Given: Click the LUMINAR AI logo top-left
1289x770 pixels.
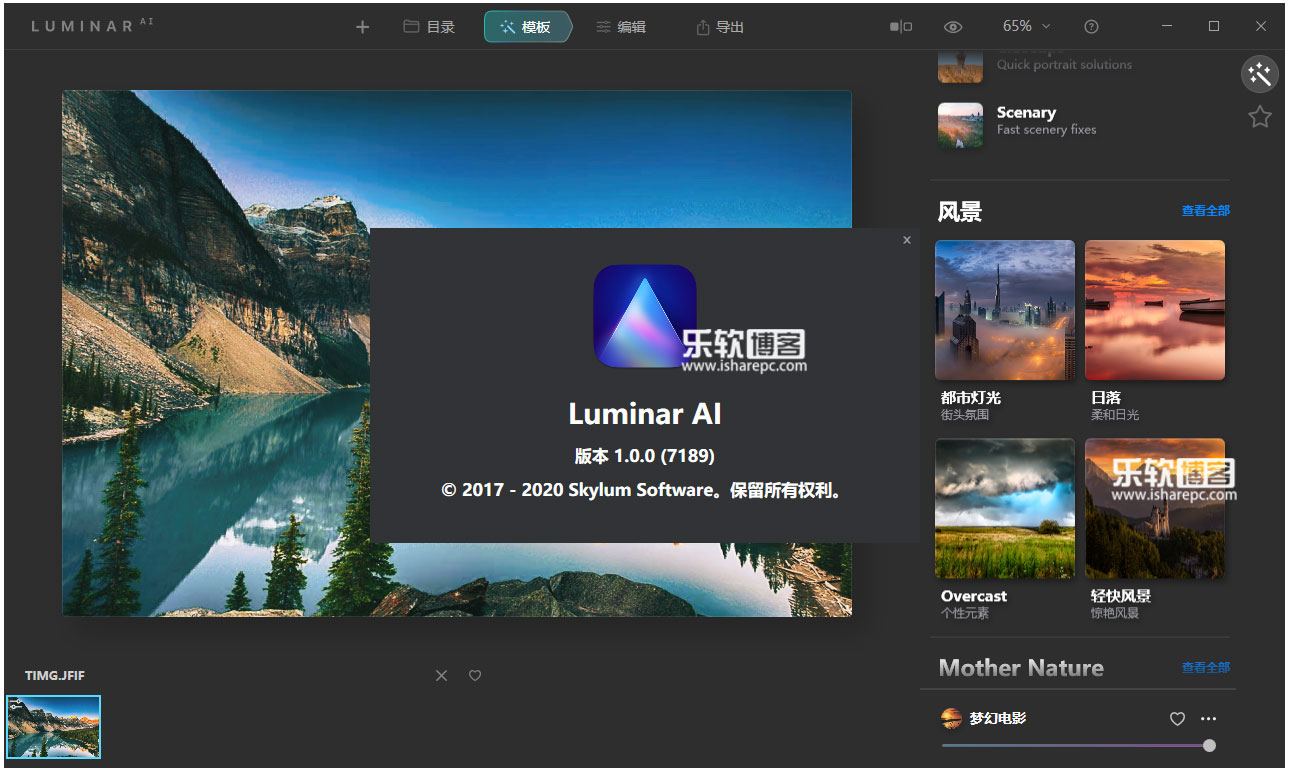Looking at the screenshot, I should tap(92, 26).
